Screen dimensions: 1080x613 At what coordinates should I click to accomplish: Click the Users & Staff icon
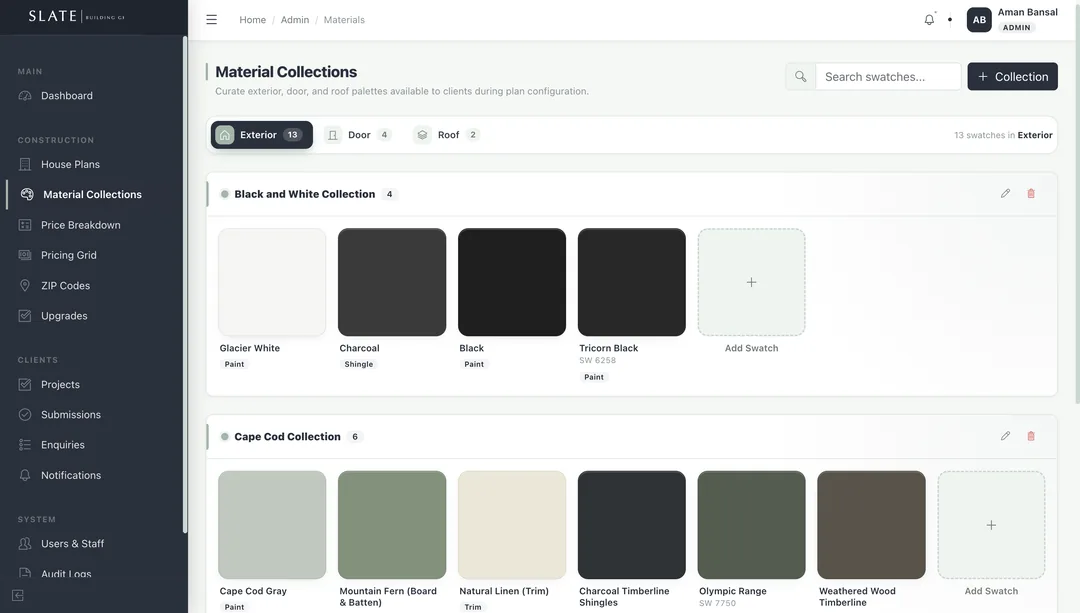click(25, 543)
